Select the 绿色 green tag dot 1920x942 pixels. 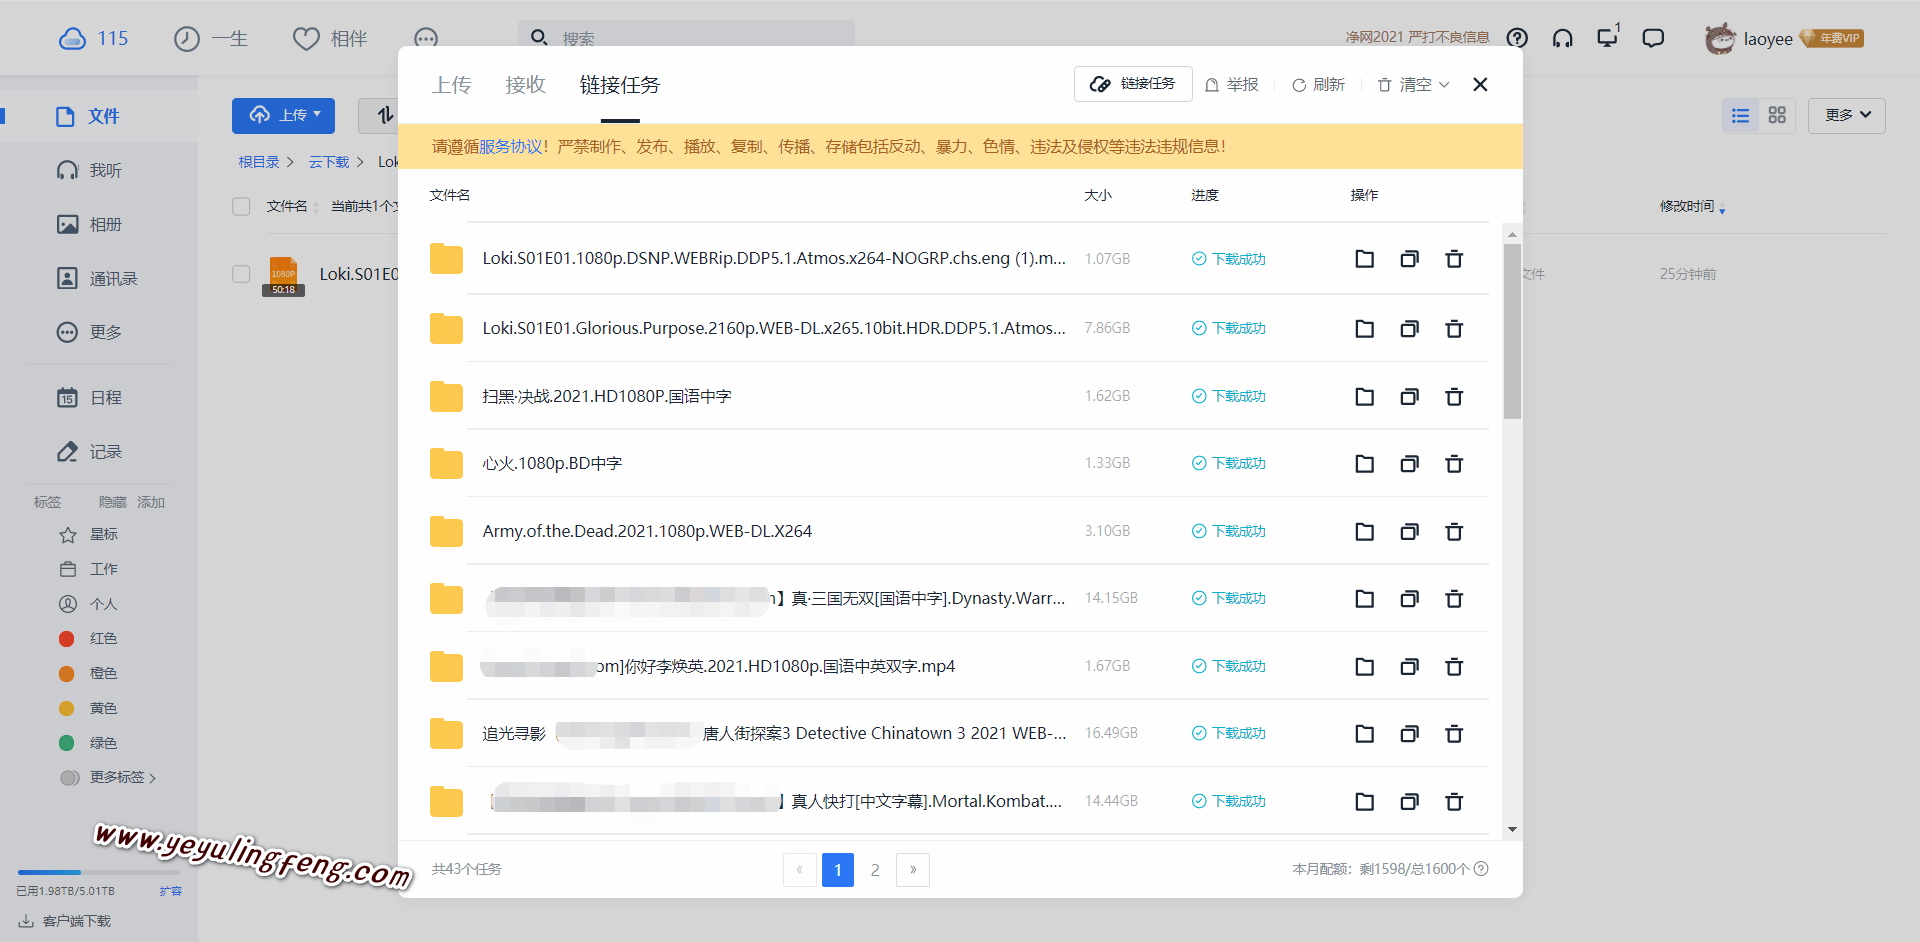[x=67, y=743]
